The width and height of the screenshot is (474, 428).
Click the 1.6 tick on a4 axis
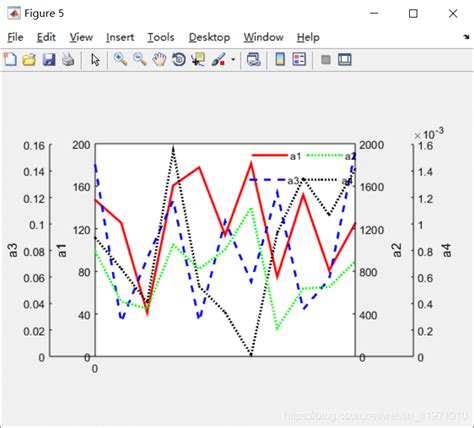(425, 146)
